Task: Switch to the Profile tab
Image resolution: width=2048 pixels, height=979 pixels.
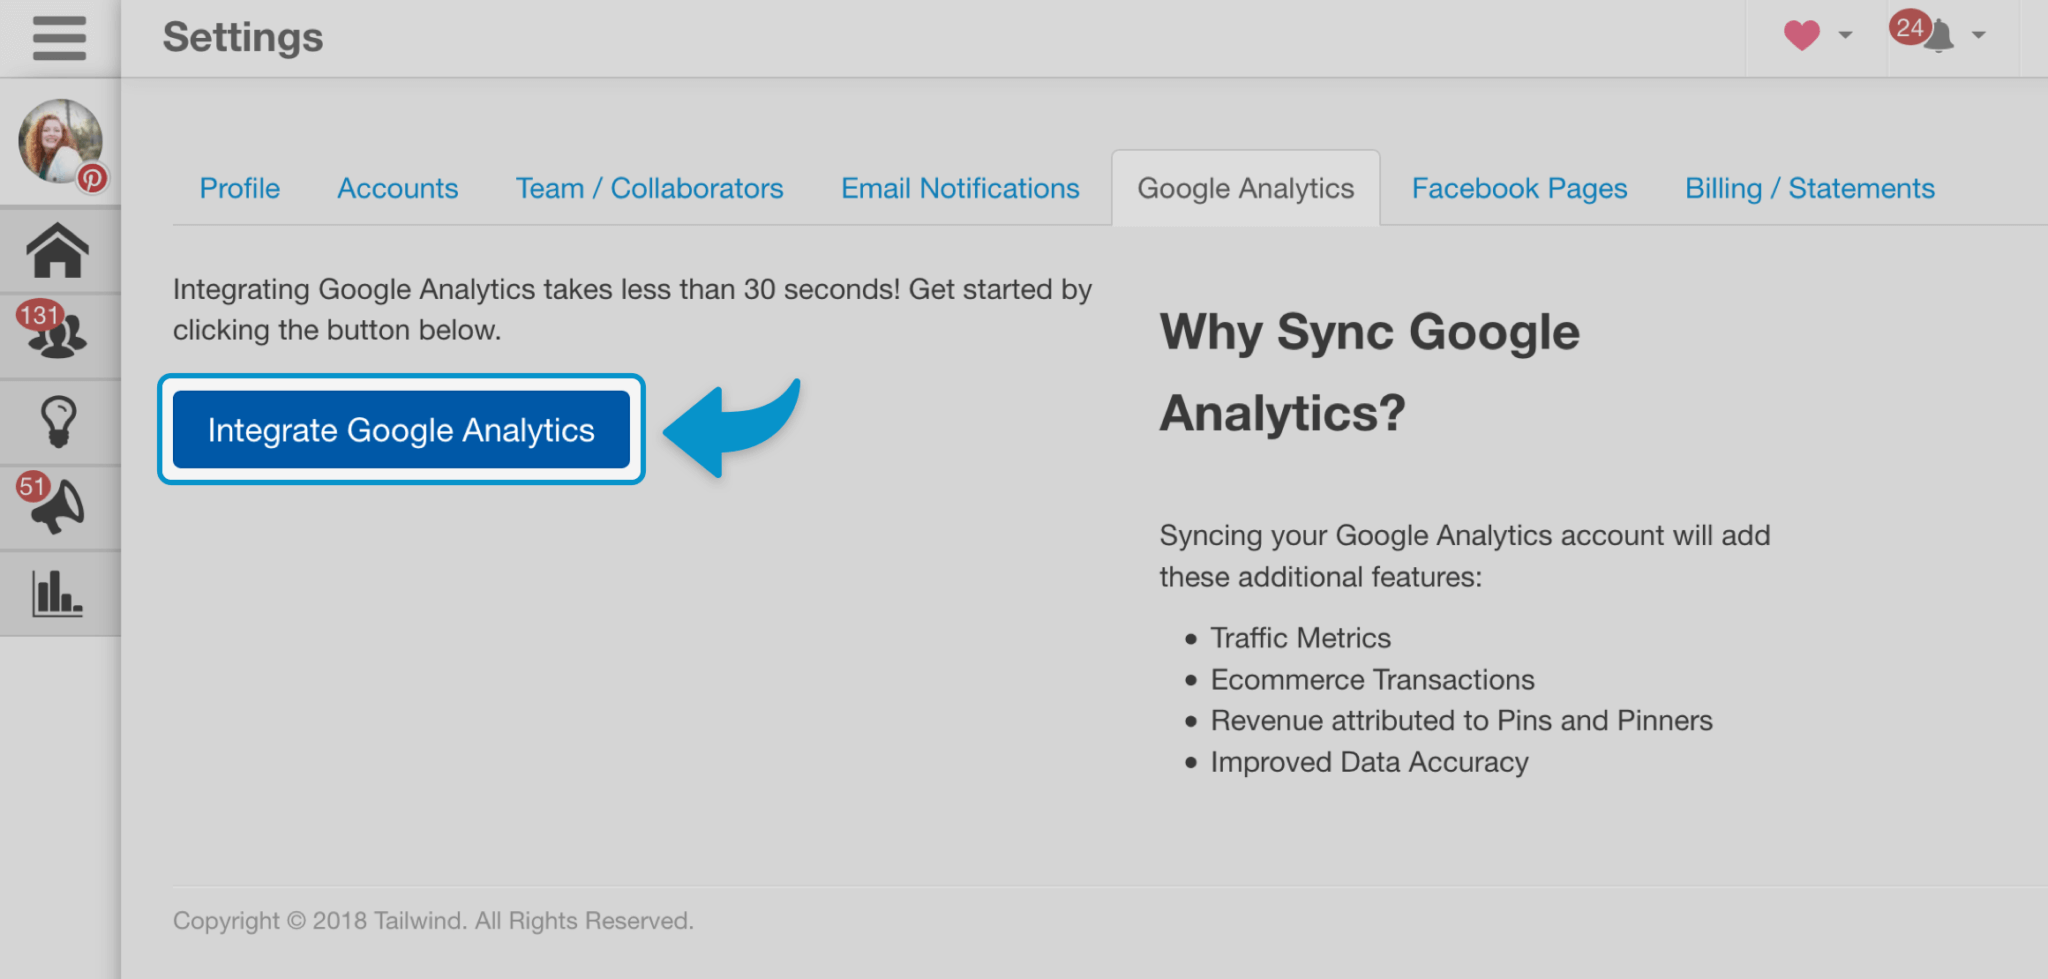Action: (240, 188)
